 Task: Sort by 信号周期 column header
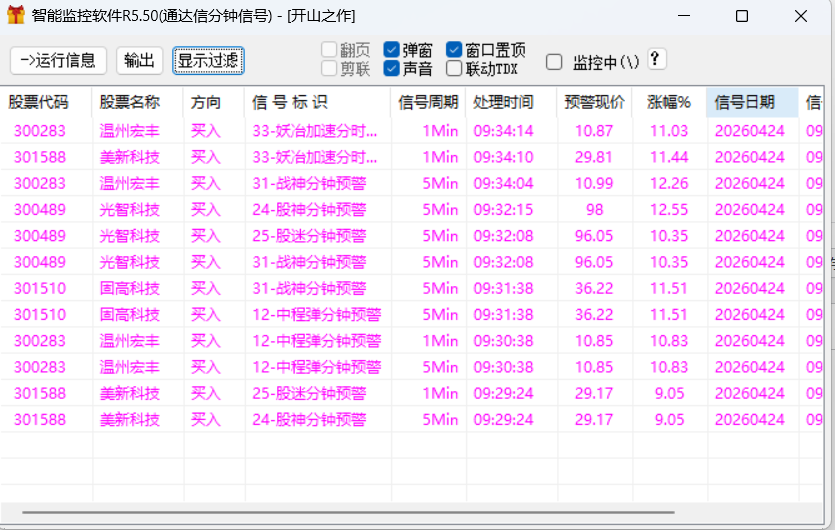(429, 102)
